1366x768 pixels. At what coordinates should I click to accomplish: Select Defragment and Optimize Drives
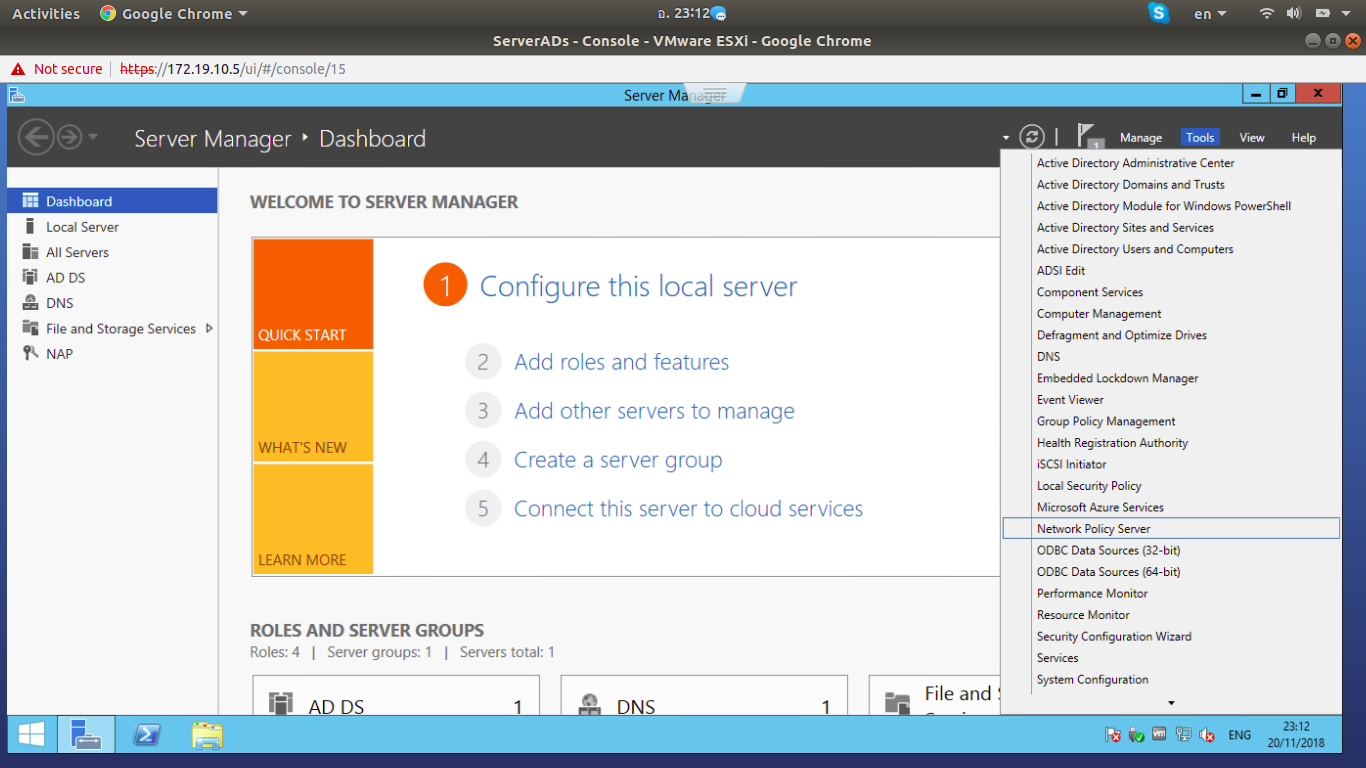coord(1171,335)
